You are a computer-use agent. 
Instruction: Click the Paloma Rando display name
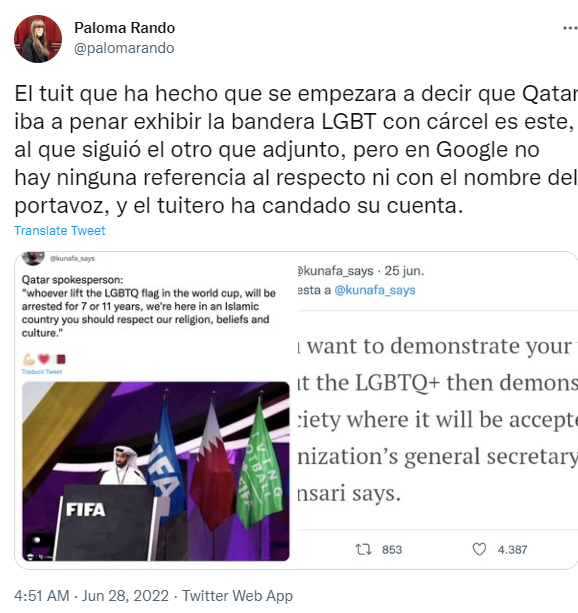[124, 28]
